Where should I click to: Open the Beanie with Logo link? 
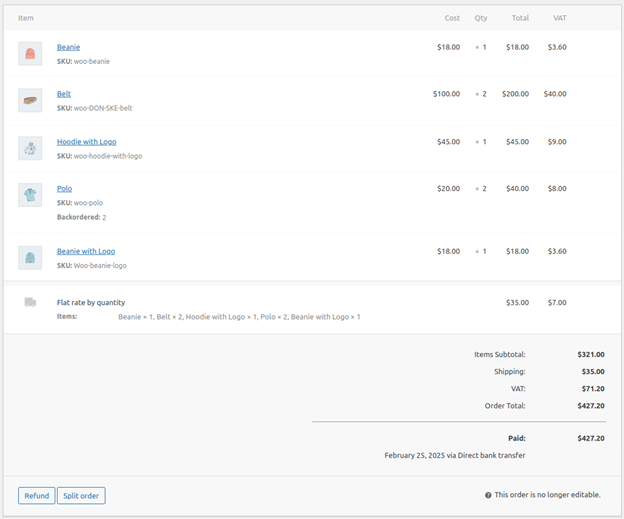86,252
